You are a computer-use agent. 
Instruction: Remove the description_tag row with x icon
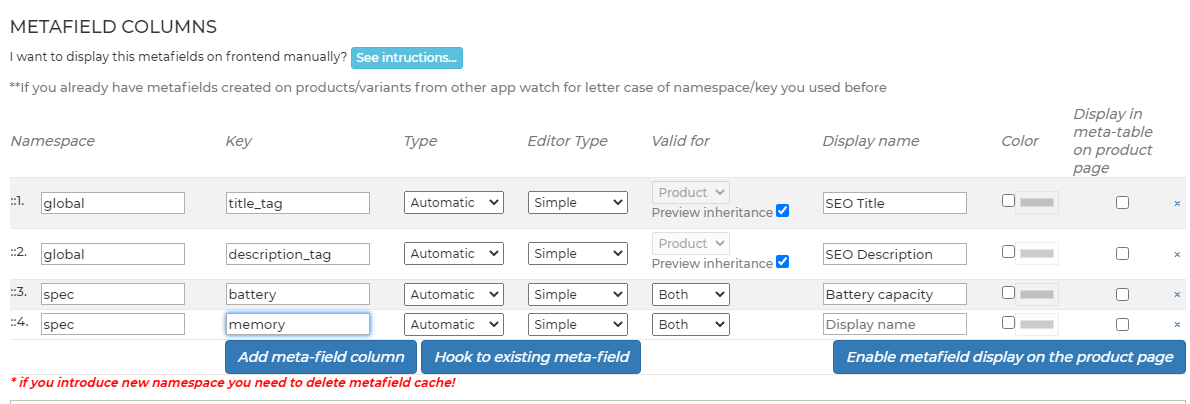(1177, 254)
